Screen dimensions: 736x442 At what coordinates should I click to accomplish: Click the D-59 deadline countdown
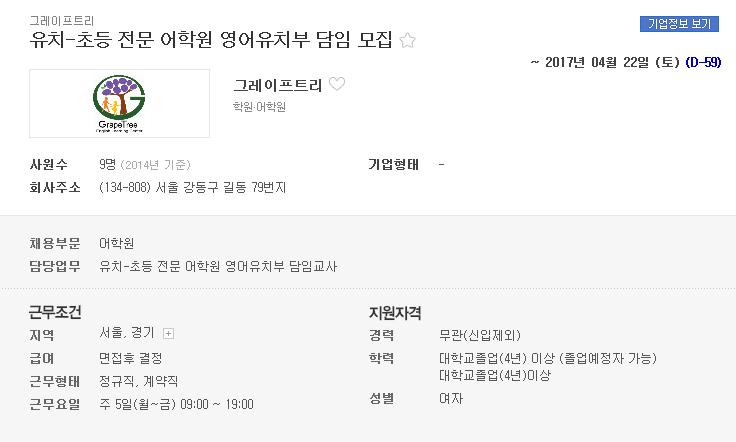tap(703, 62)
